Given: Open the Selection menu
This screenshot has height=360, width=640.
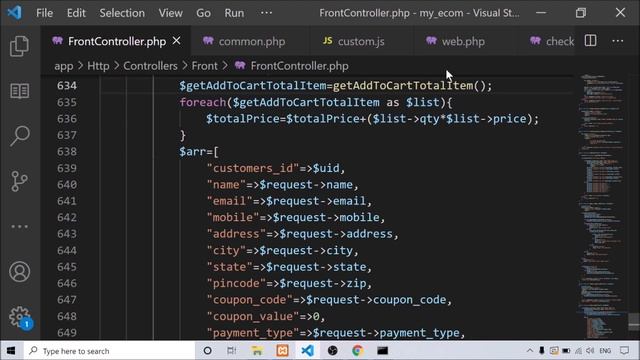Looking at the screenshot, I should (x=122, y=13).
